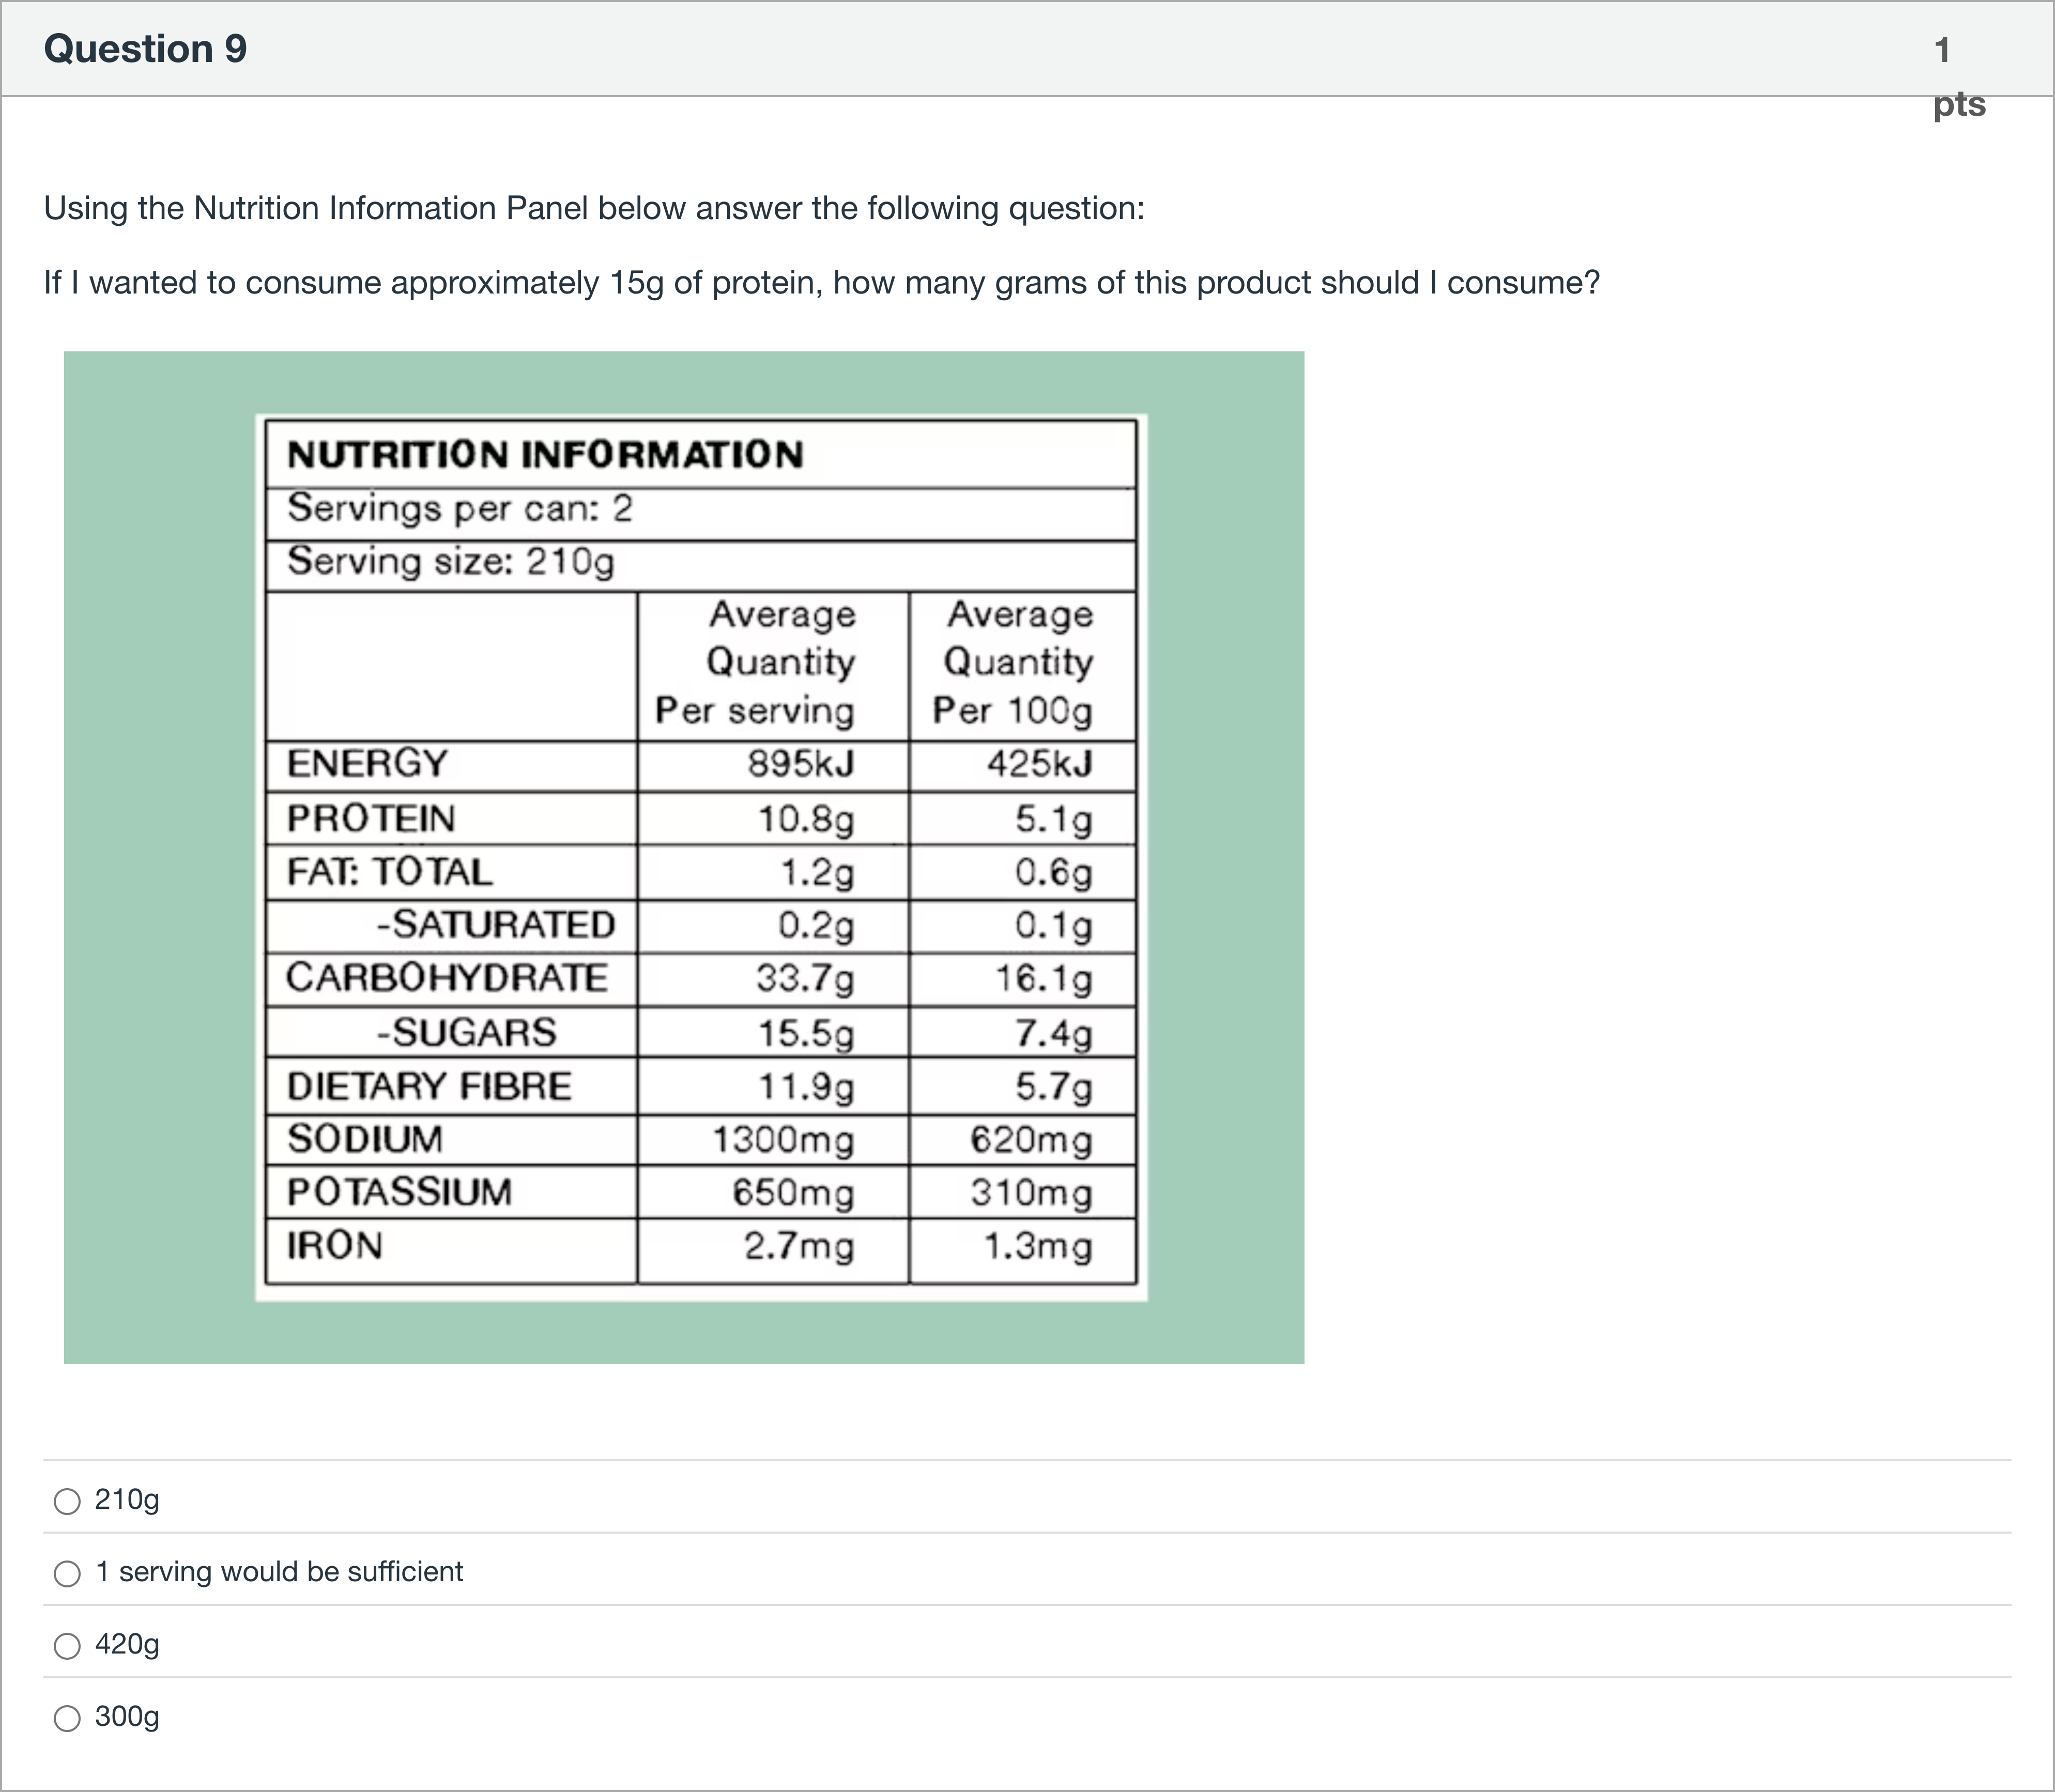Select the 210g radio button
This screenshot has height=1792, width=2055.
(67, 1501)
